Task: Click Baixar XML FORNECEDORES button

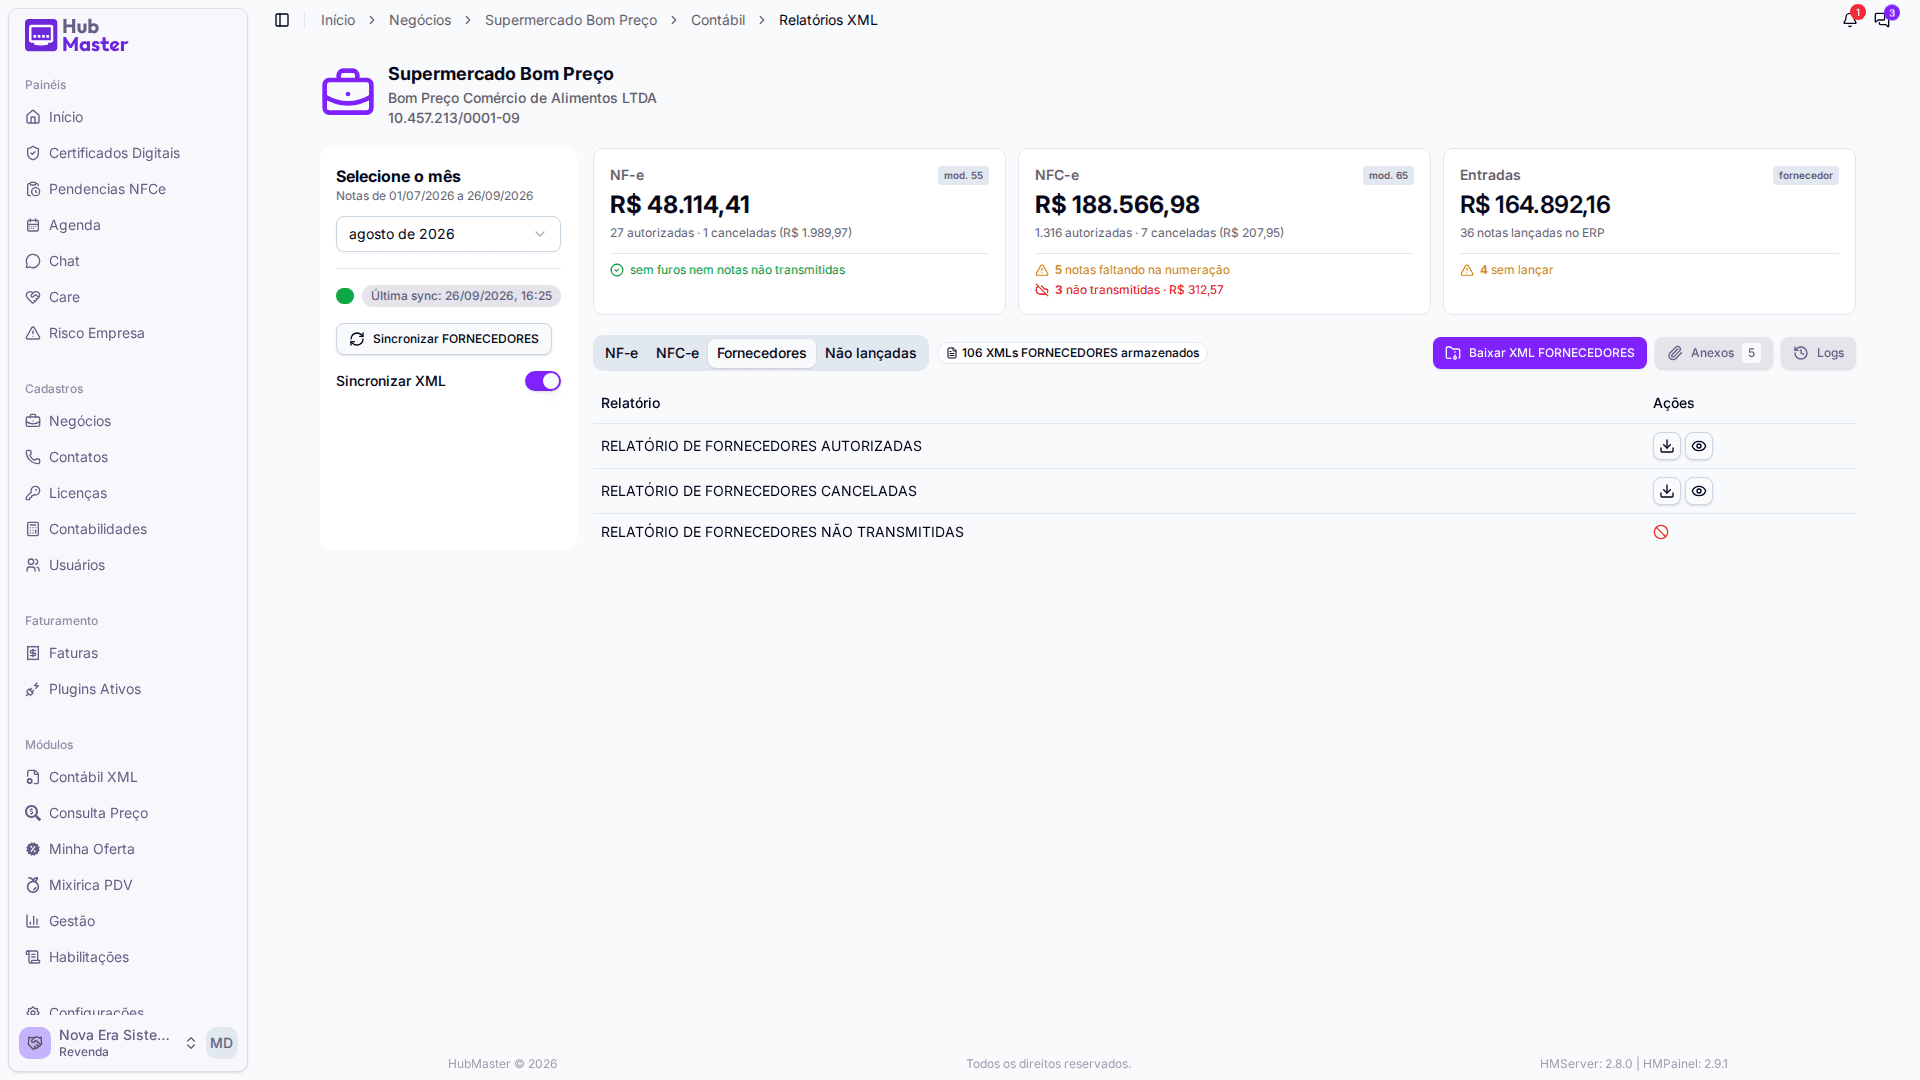Action: 1539,353
